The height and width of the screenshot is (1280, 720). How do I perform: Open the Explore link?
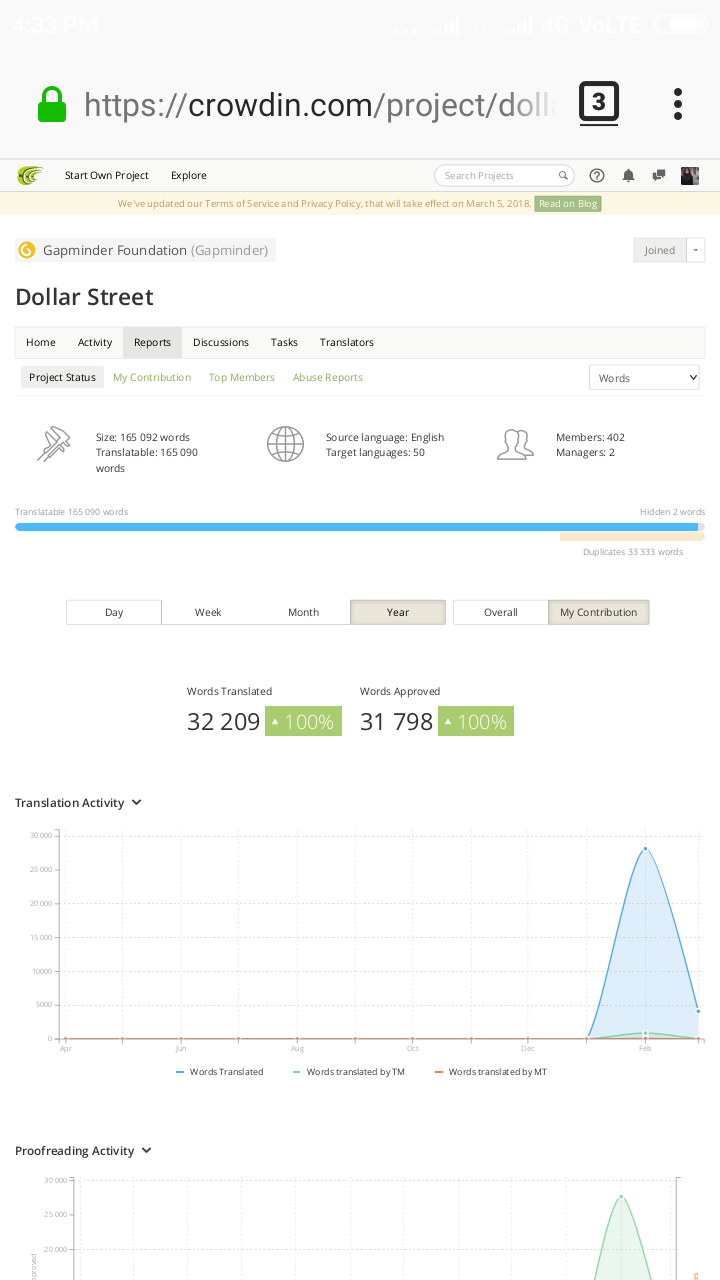[189, 176]
